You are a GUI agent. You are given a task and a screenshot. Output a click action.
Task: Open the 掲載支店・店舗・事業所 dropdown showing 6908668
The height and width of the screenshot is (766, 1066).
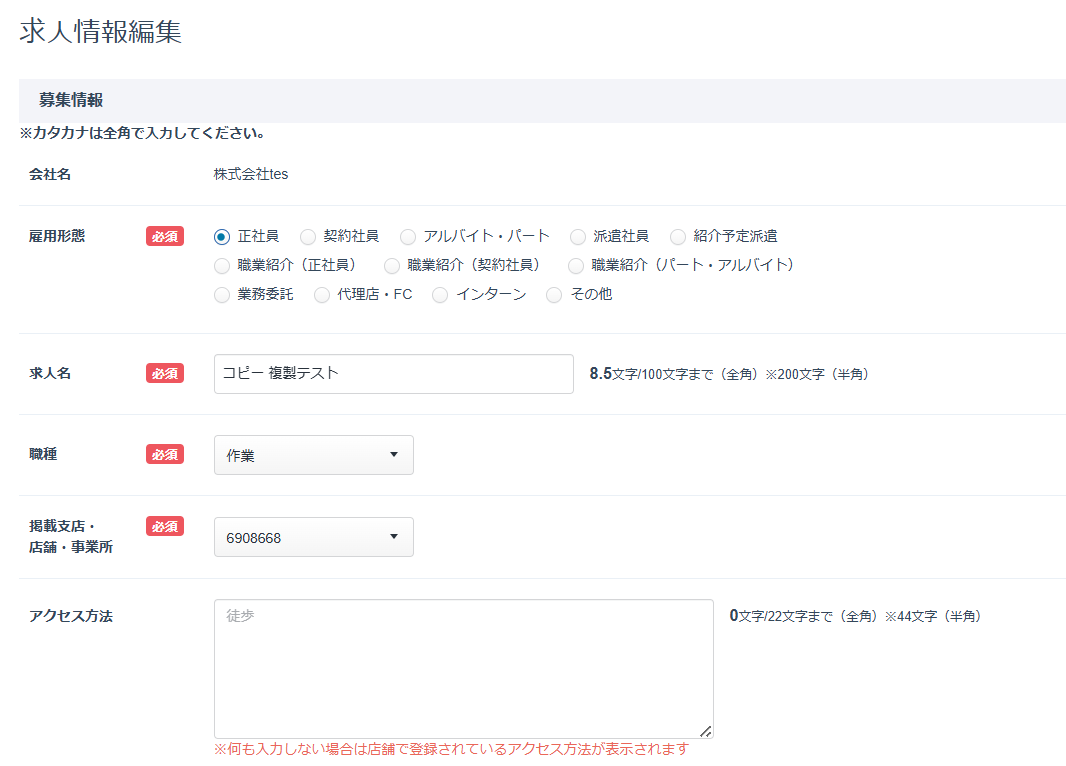click(313, 536)
